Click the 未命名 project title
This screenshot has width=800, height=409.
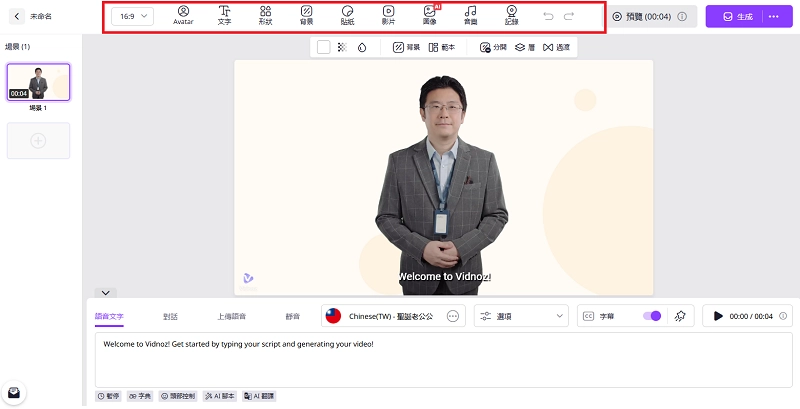[40, 16]
